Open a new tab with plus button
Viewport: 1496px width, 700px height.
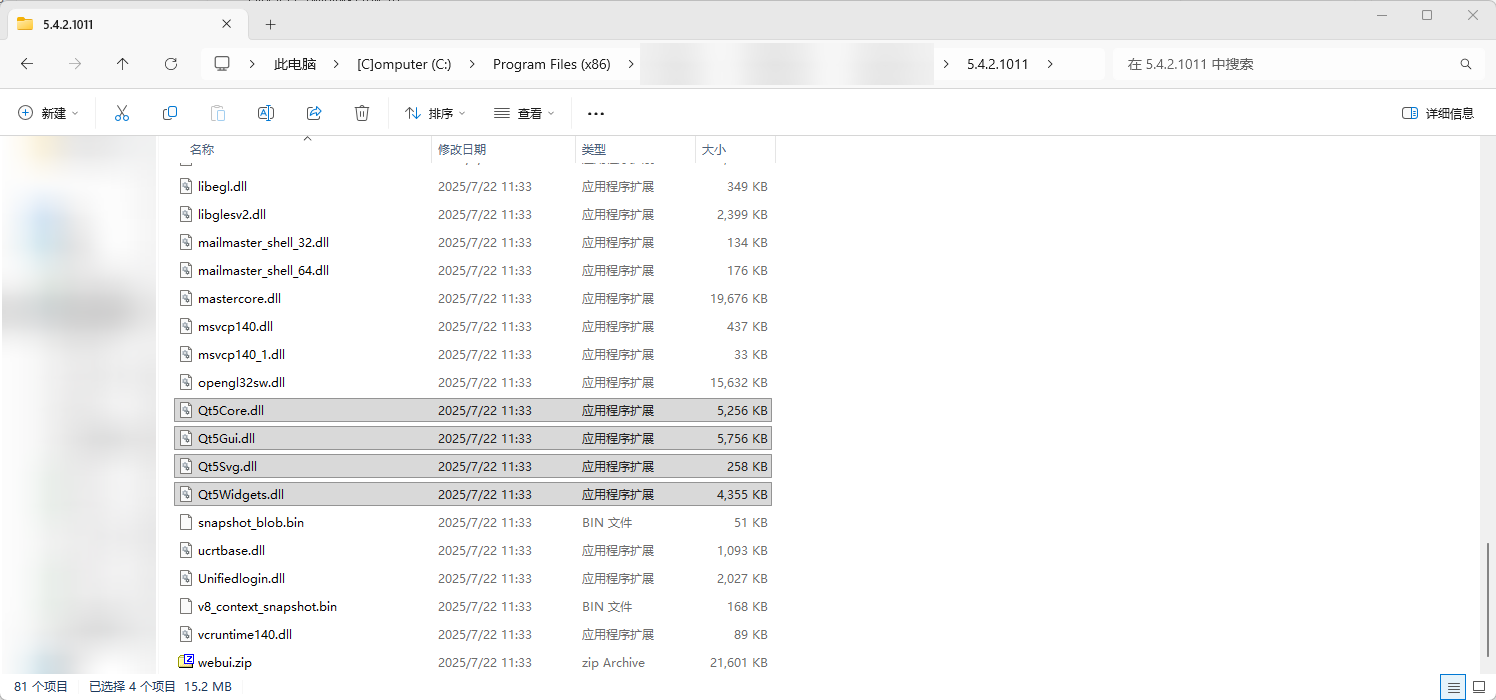pyautogui.click(x=270, y=24)
